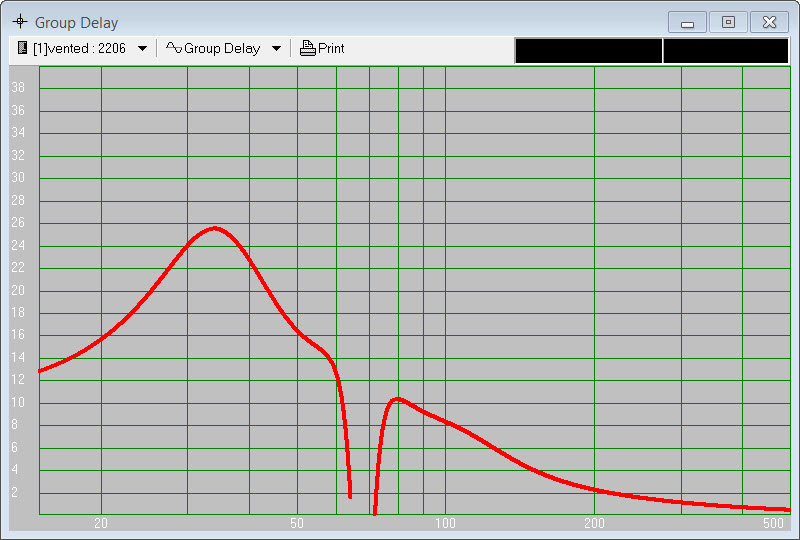Minimize the Group Delay window
Screen dimensions: 800x540
[x=687, y=22]
